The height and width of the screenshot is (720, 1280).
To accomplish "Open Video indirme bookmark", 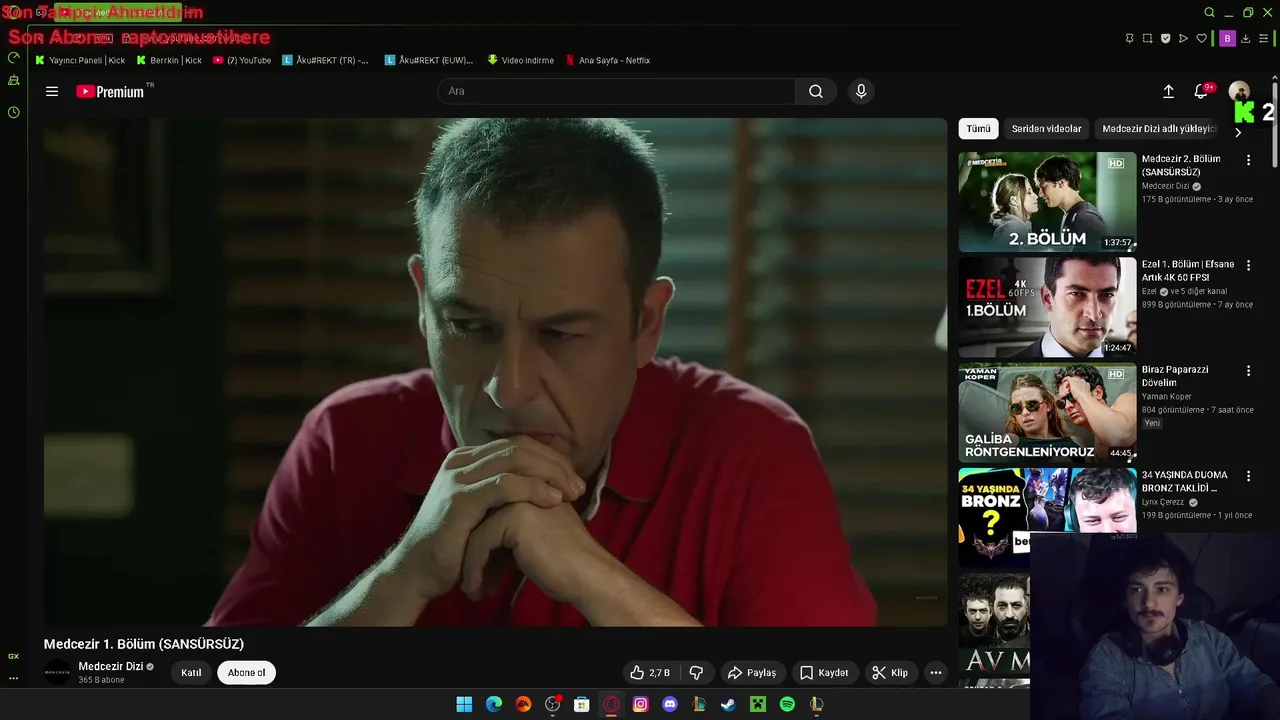I will (x=520, y=60).
